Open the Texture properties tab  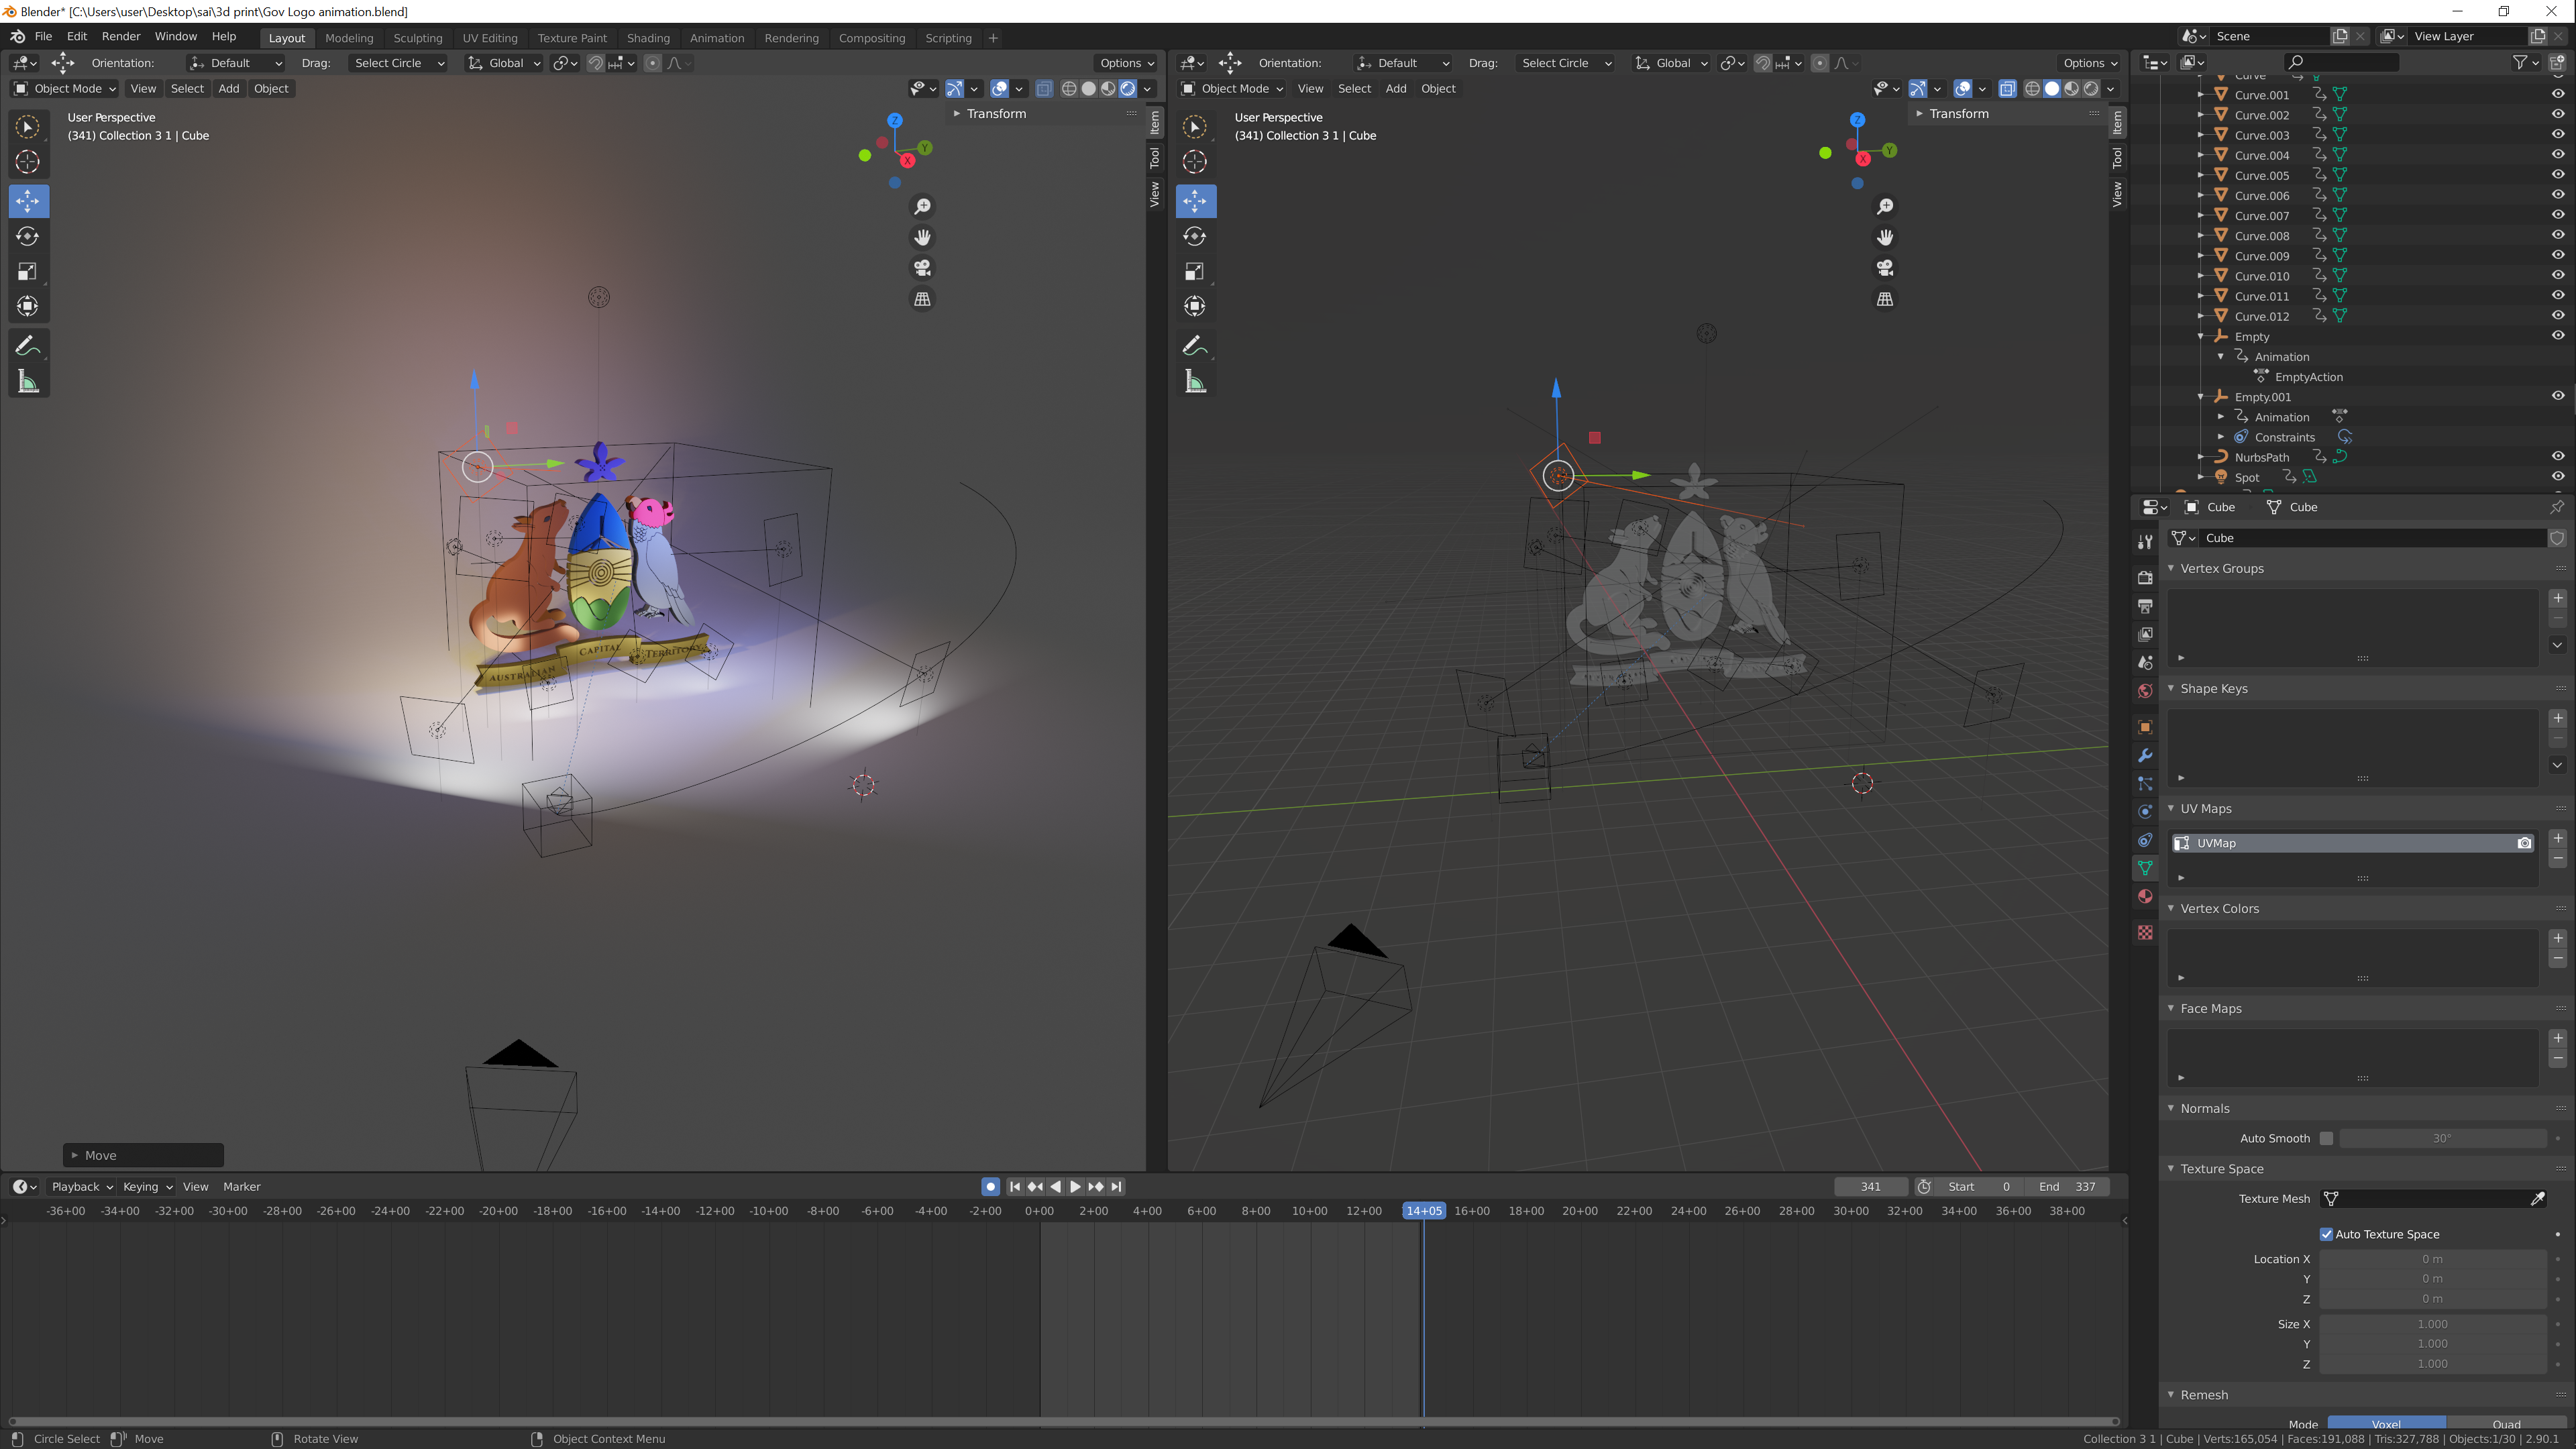point(2145,932)
